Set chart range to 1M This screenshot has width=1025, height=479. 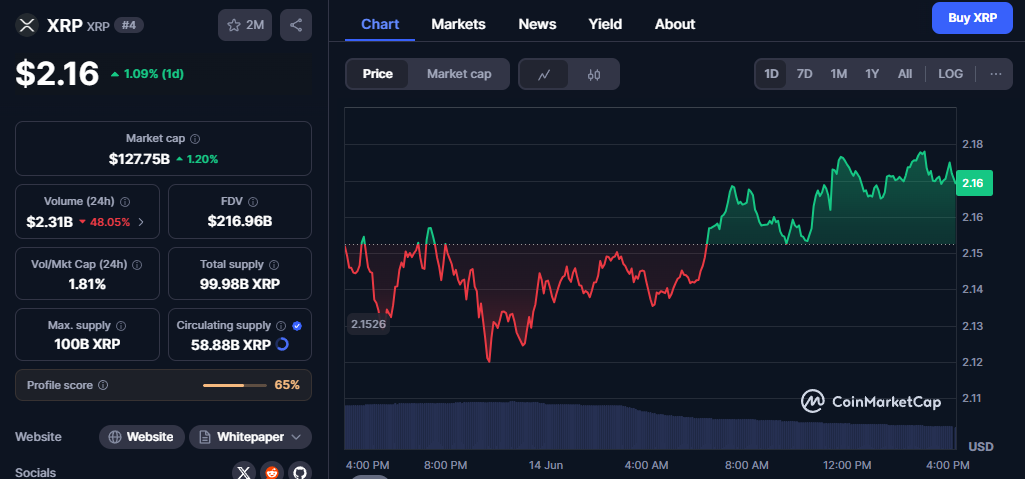click(839, 74)
